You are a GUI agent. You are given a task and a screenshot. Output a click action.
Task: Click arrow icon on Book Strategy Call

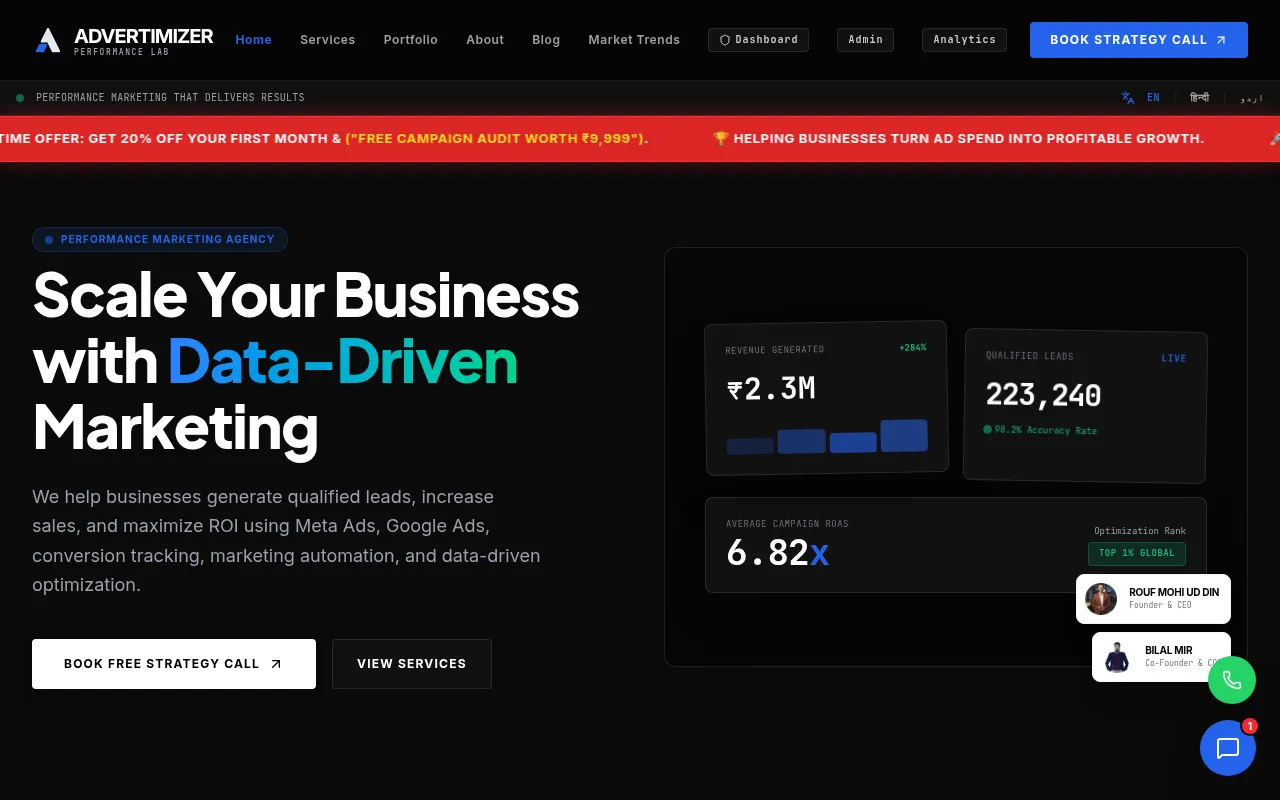[1221, 40]
